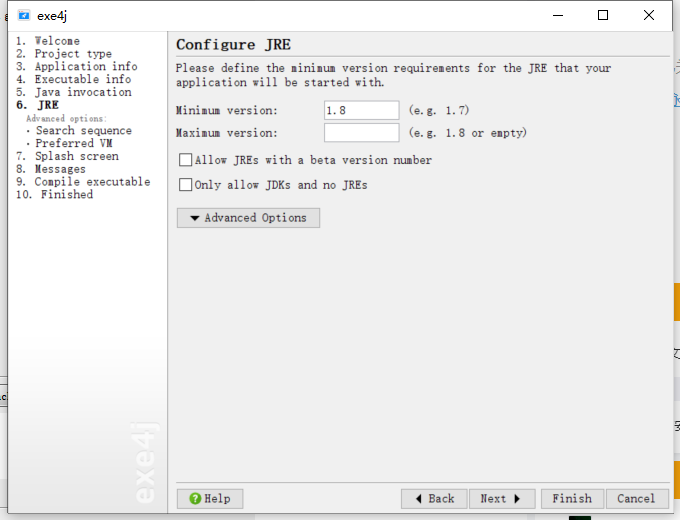Focus the Minimum version input field
The width and height of the screenshot is (680, 520).
click(361, 110)
